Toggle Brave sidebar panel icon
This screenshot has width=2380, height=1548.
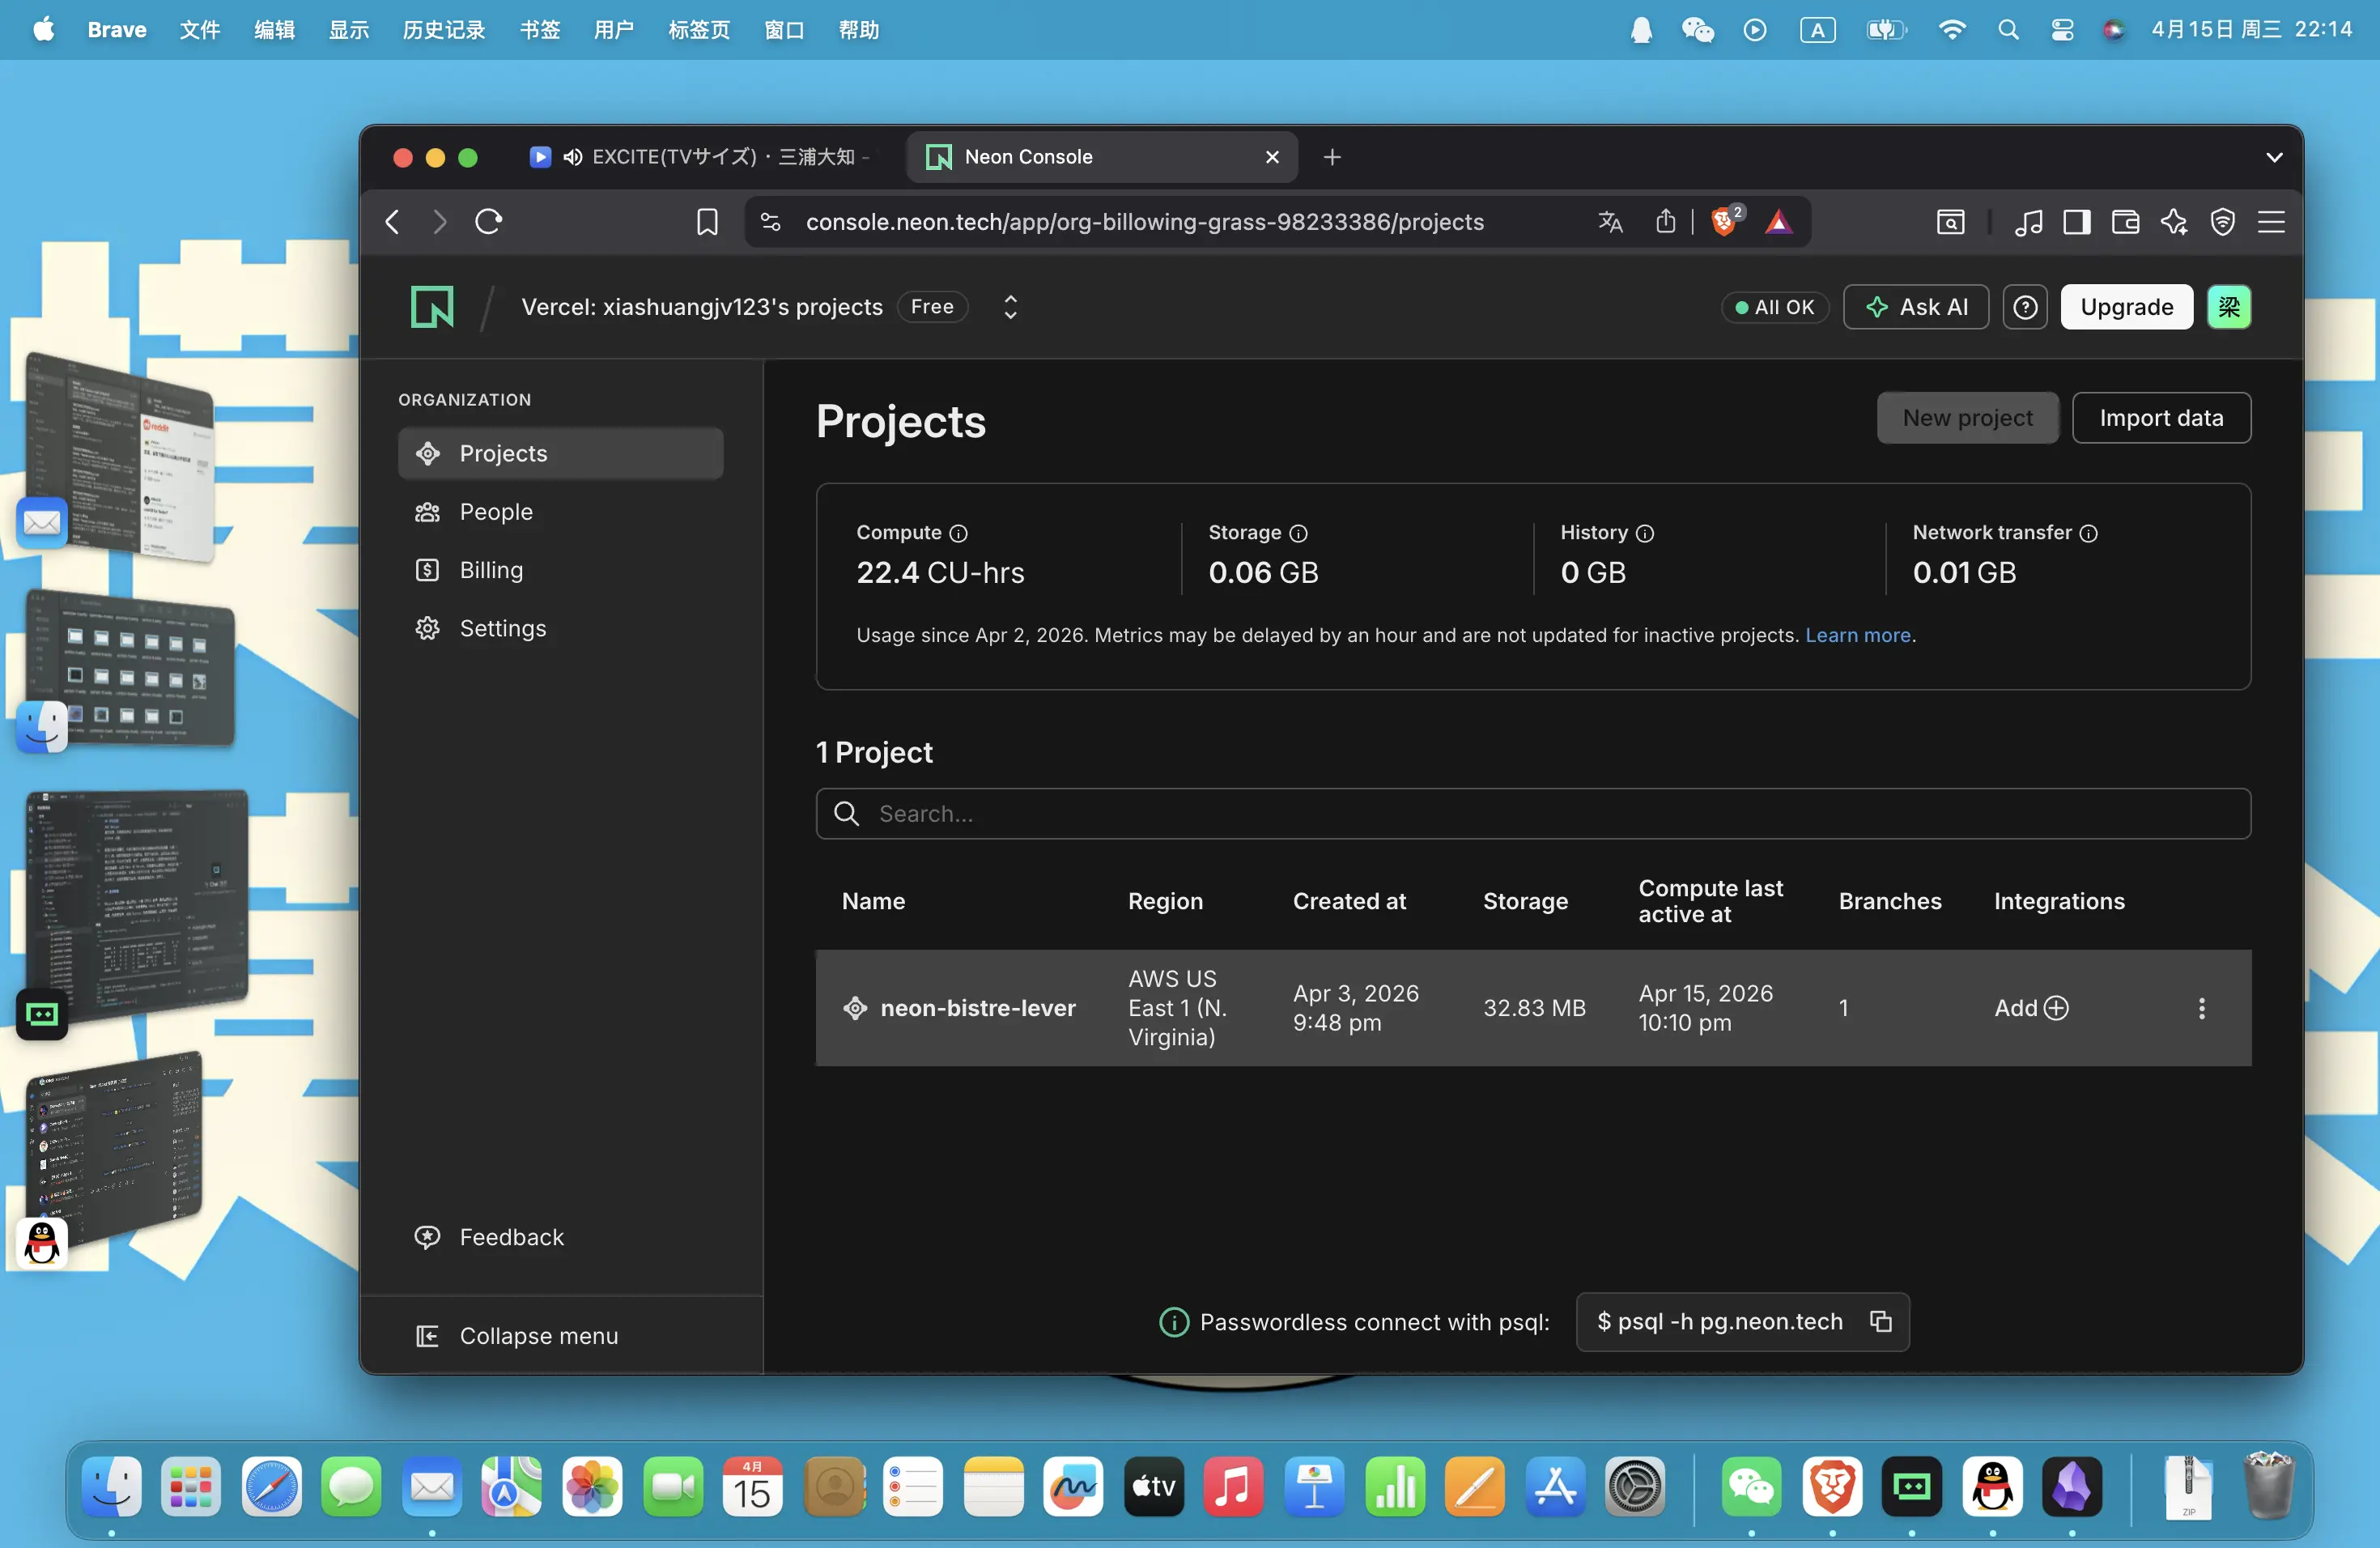tap(2077, 221)
